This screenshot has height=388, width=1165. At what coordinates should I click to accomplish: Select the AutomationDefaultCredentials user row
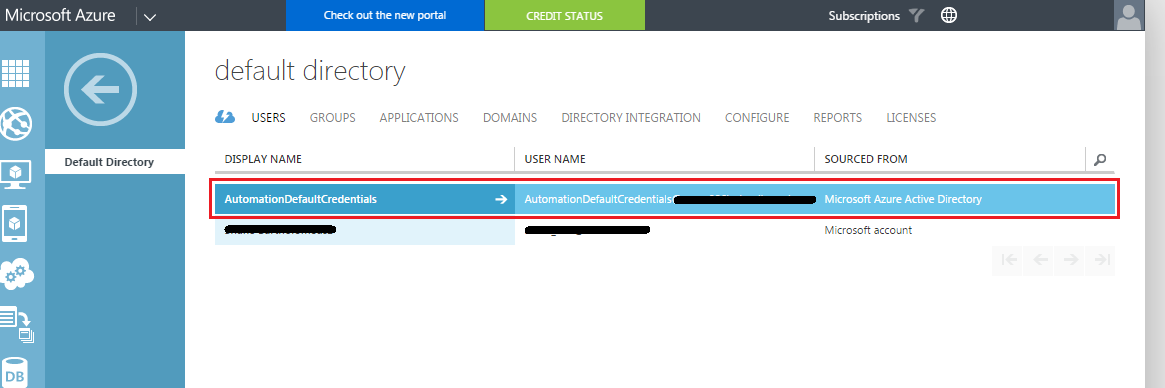(x=665, y=199)
